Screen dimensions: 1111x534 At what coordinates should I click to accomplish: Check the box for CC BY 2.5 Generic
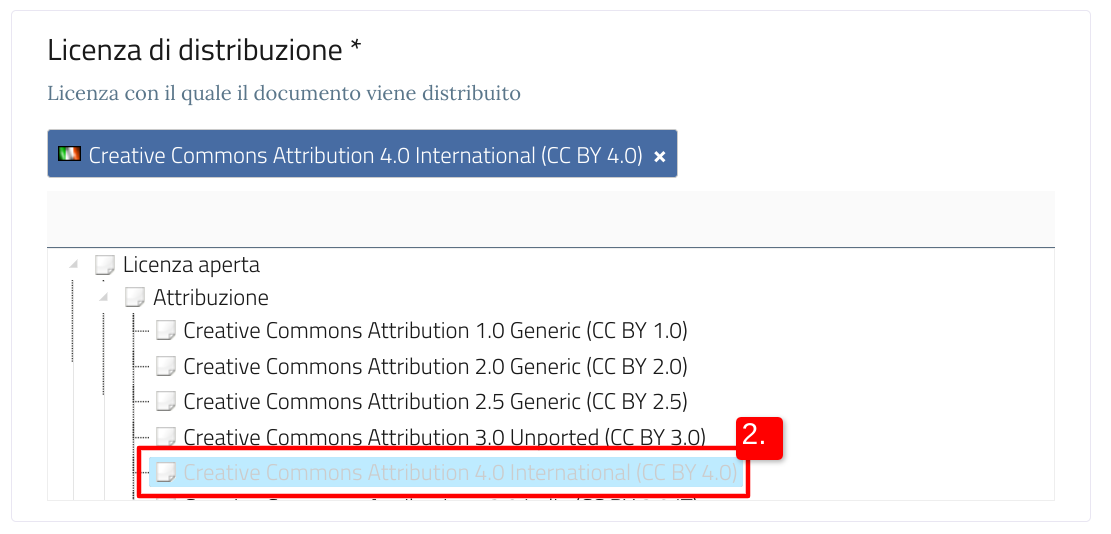coord(166,402)
